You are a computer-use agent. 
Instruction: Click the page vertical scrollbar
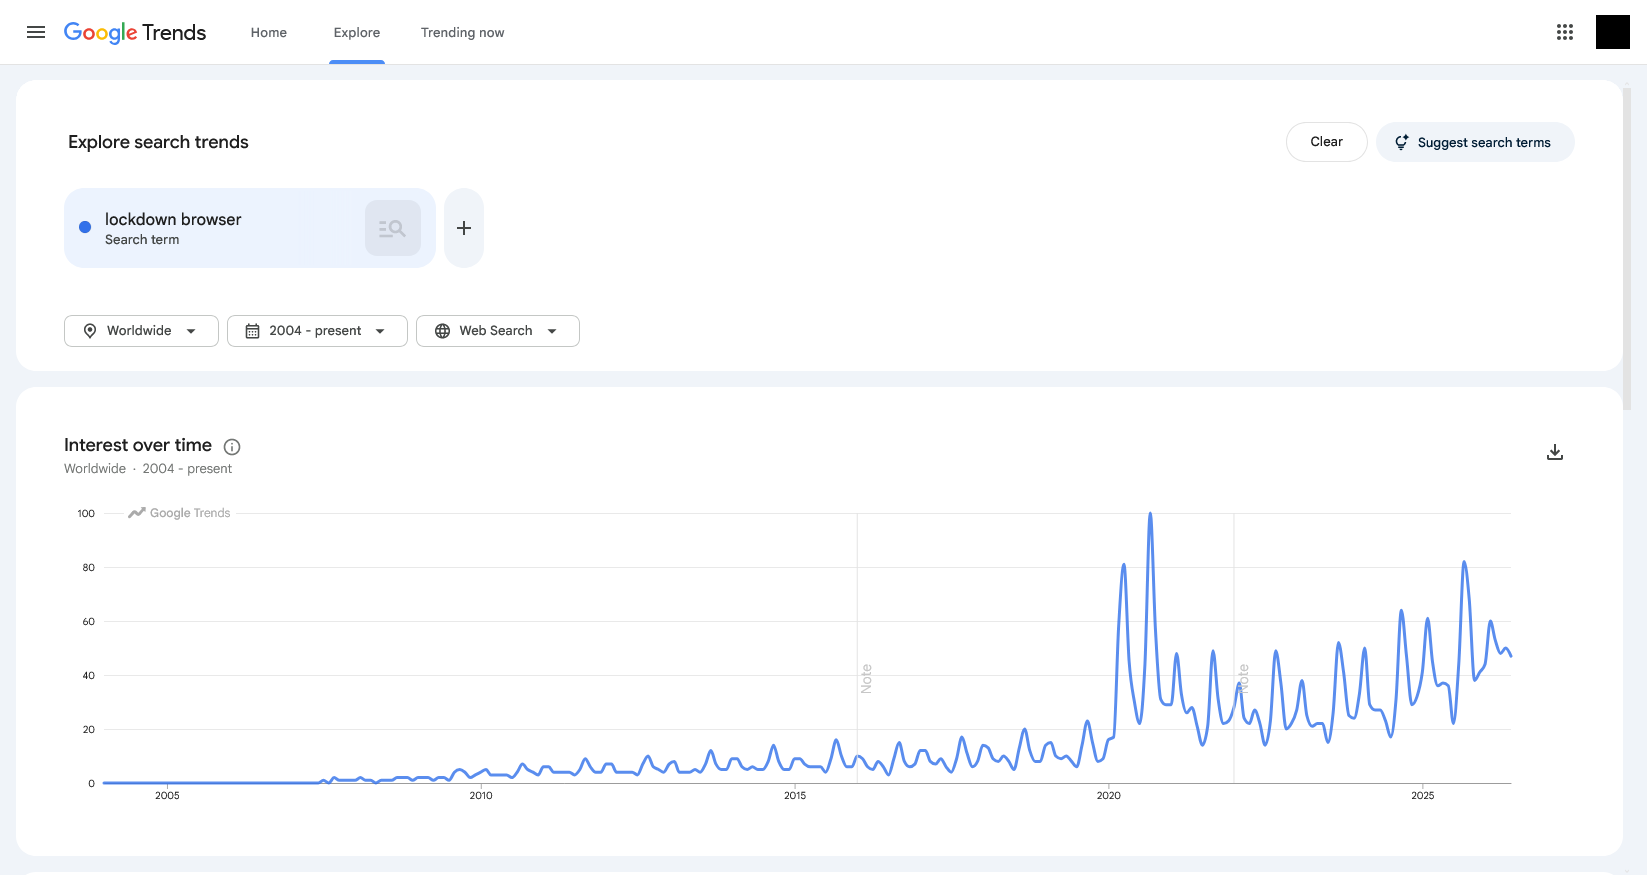click(x=1627, y=249)
